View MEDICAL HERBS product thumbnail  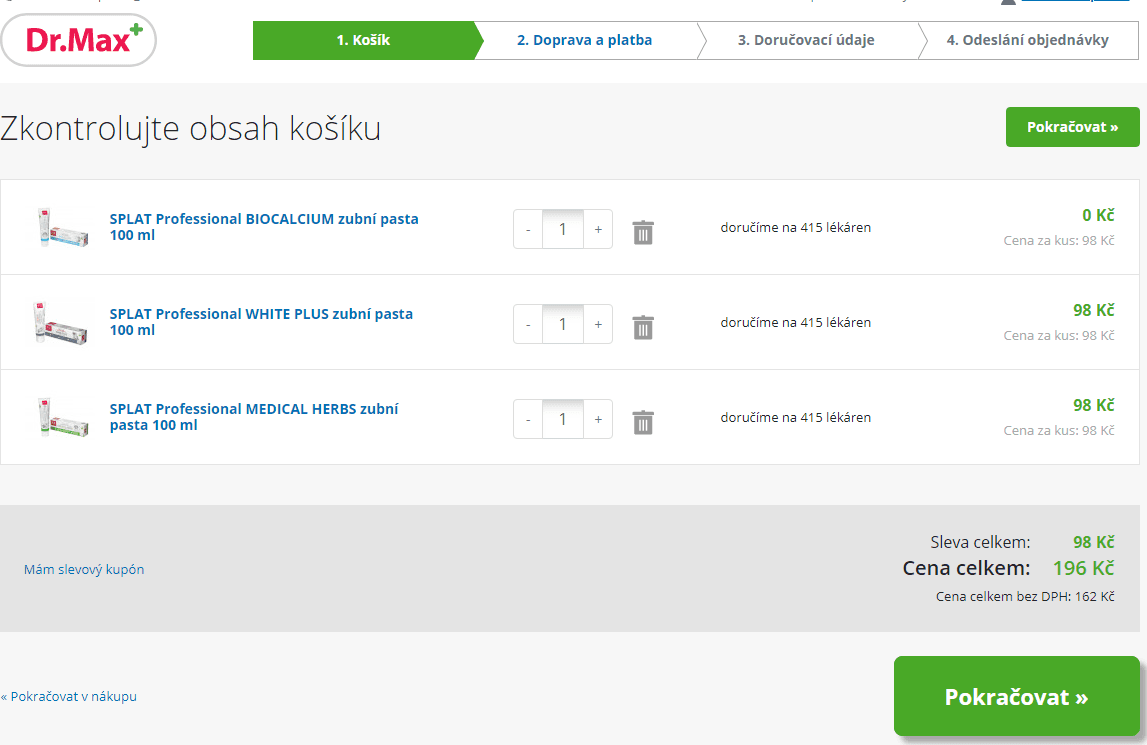coord(62,418)
